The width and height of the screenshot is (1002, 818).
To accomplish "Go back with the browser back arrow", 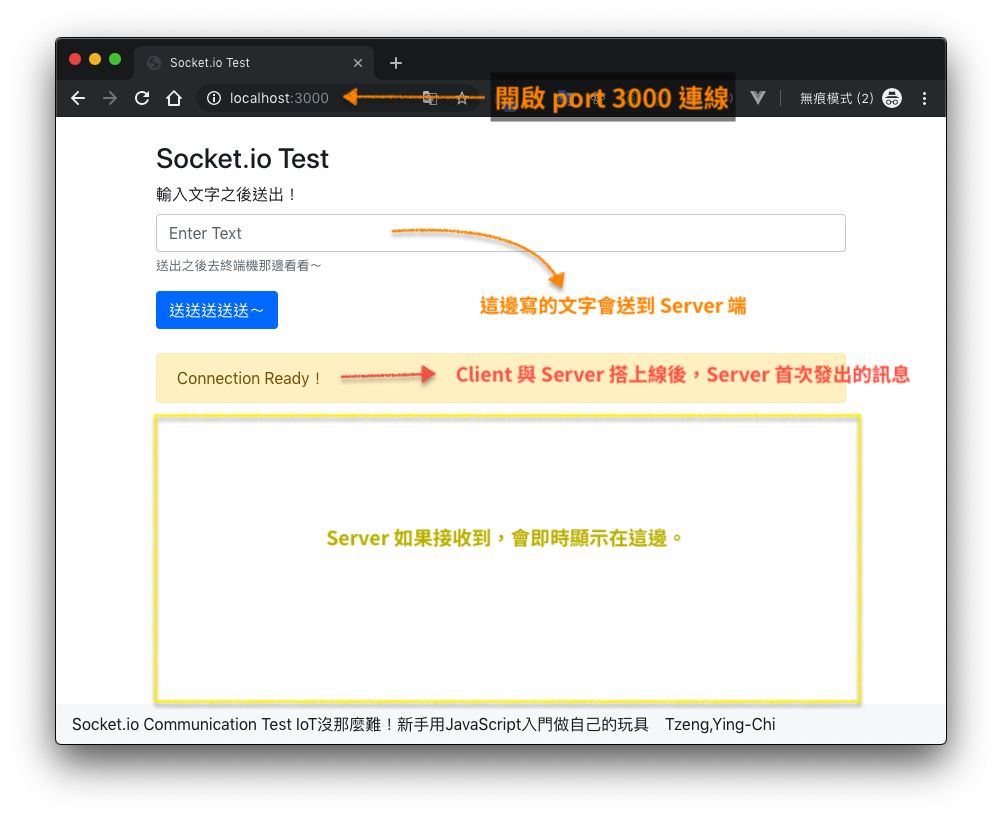I will tap(78, 98).
